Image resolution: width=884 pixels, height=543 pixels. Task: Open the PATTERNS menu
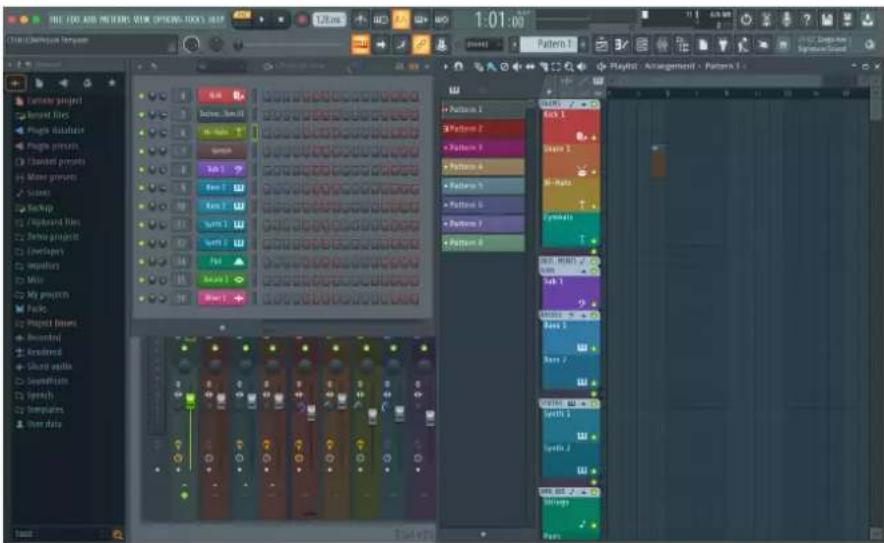coord(115,20)
